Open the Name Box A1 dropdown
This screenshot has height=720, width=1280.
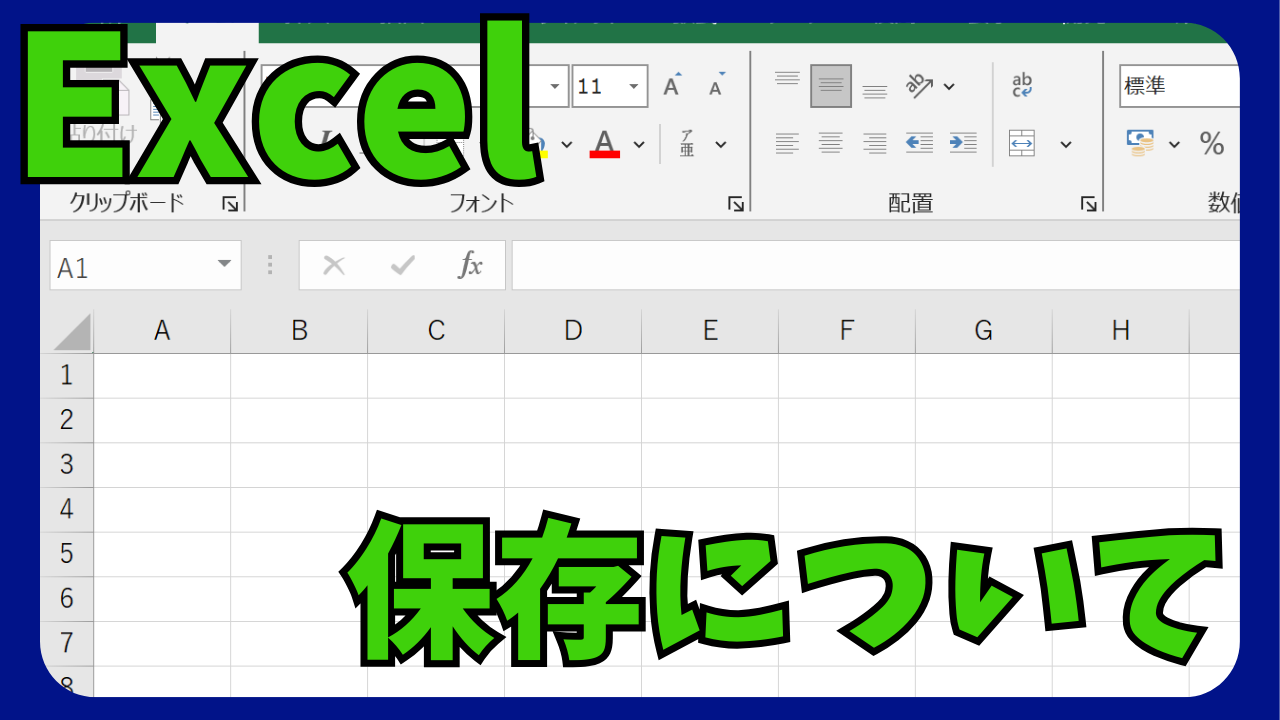click(224, 266)
